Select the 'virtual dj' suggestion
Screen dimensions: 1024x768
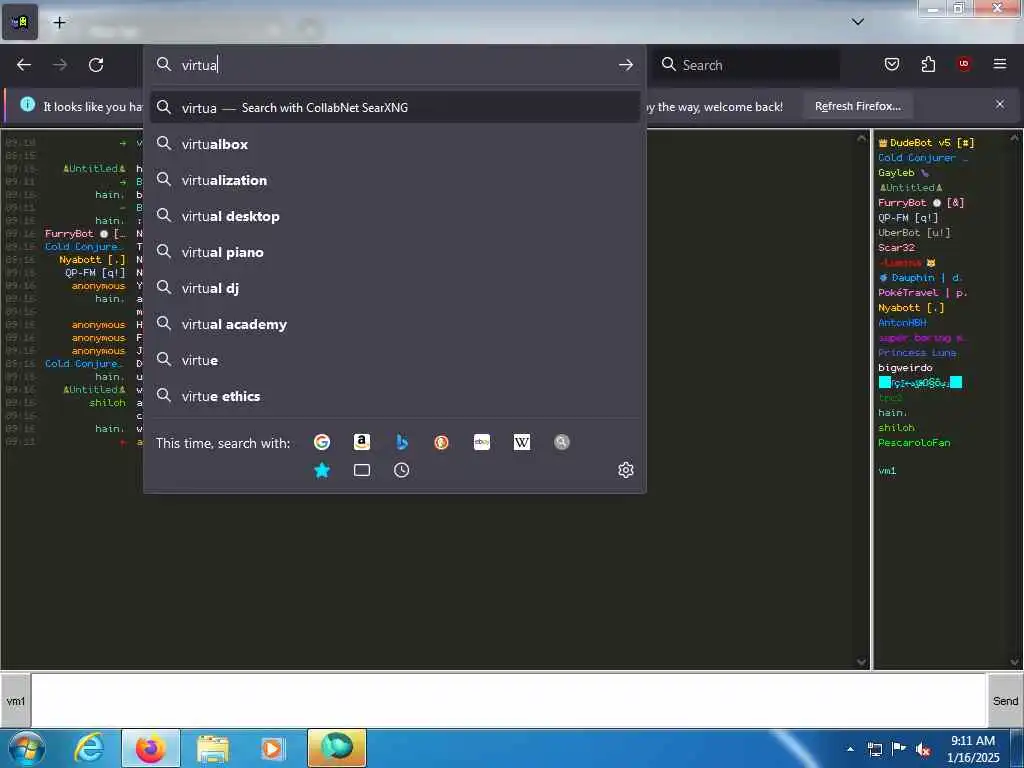pyautogui.click(x=395, y=287)
